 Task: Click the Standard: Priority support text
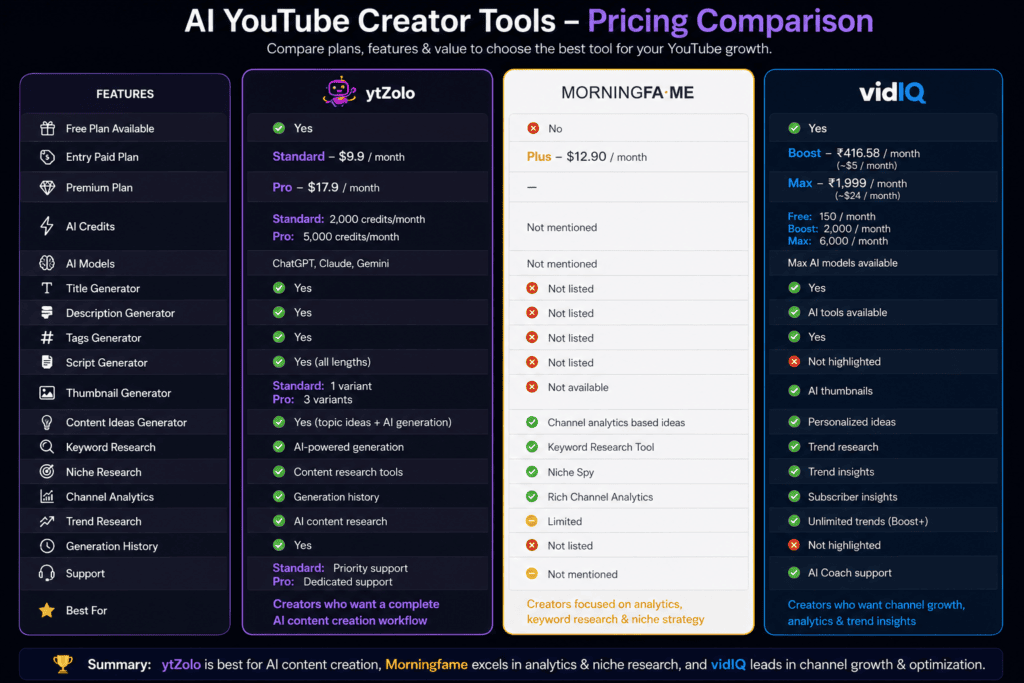(340, 568)
